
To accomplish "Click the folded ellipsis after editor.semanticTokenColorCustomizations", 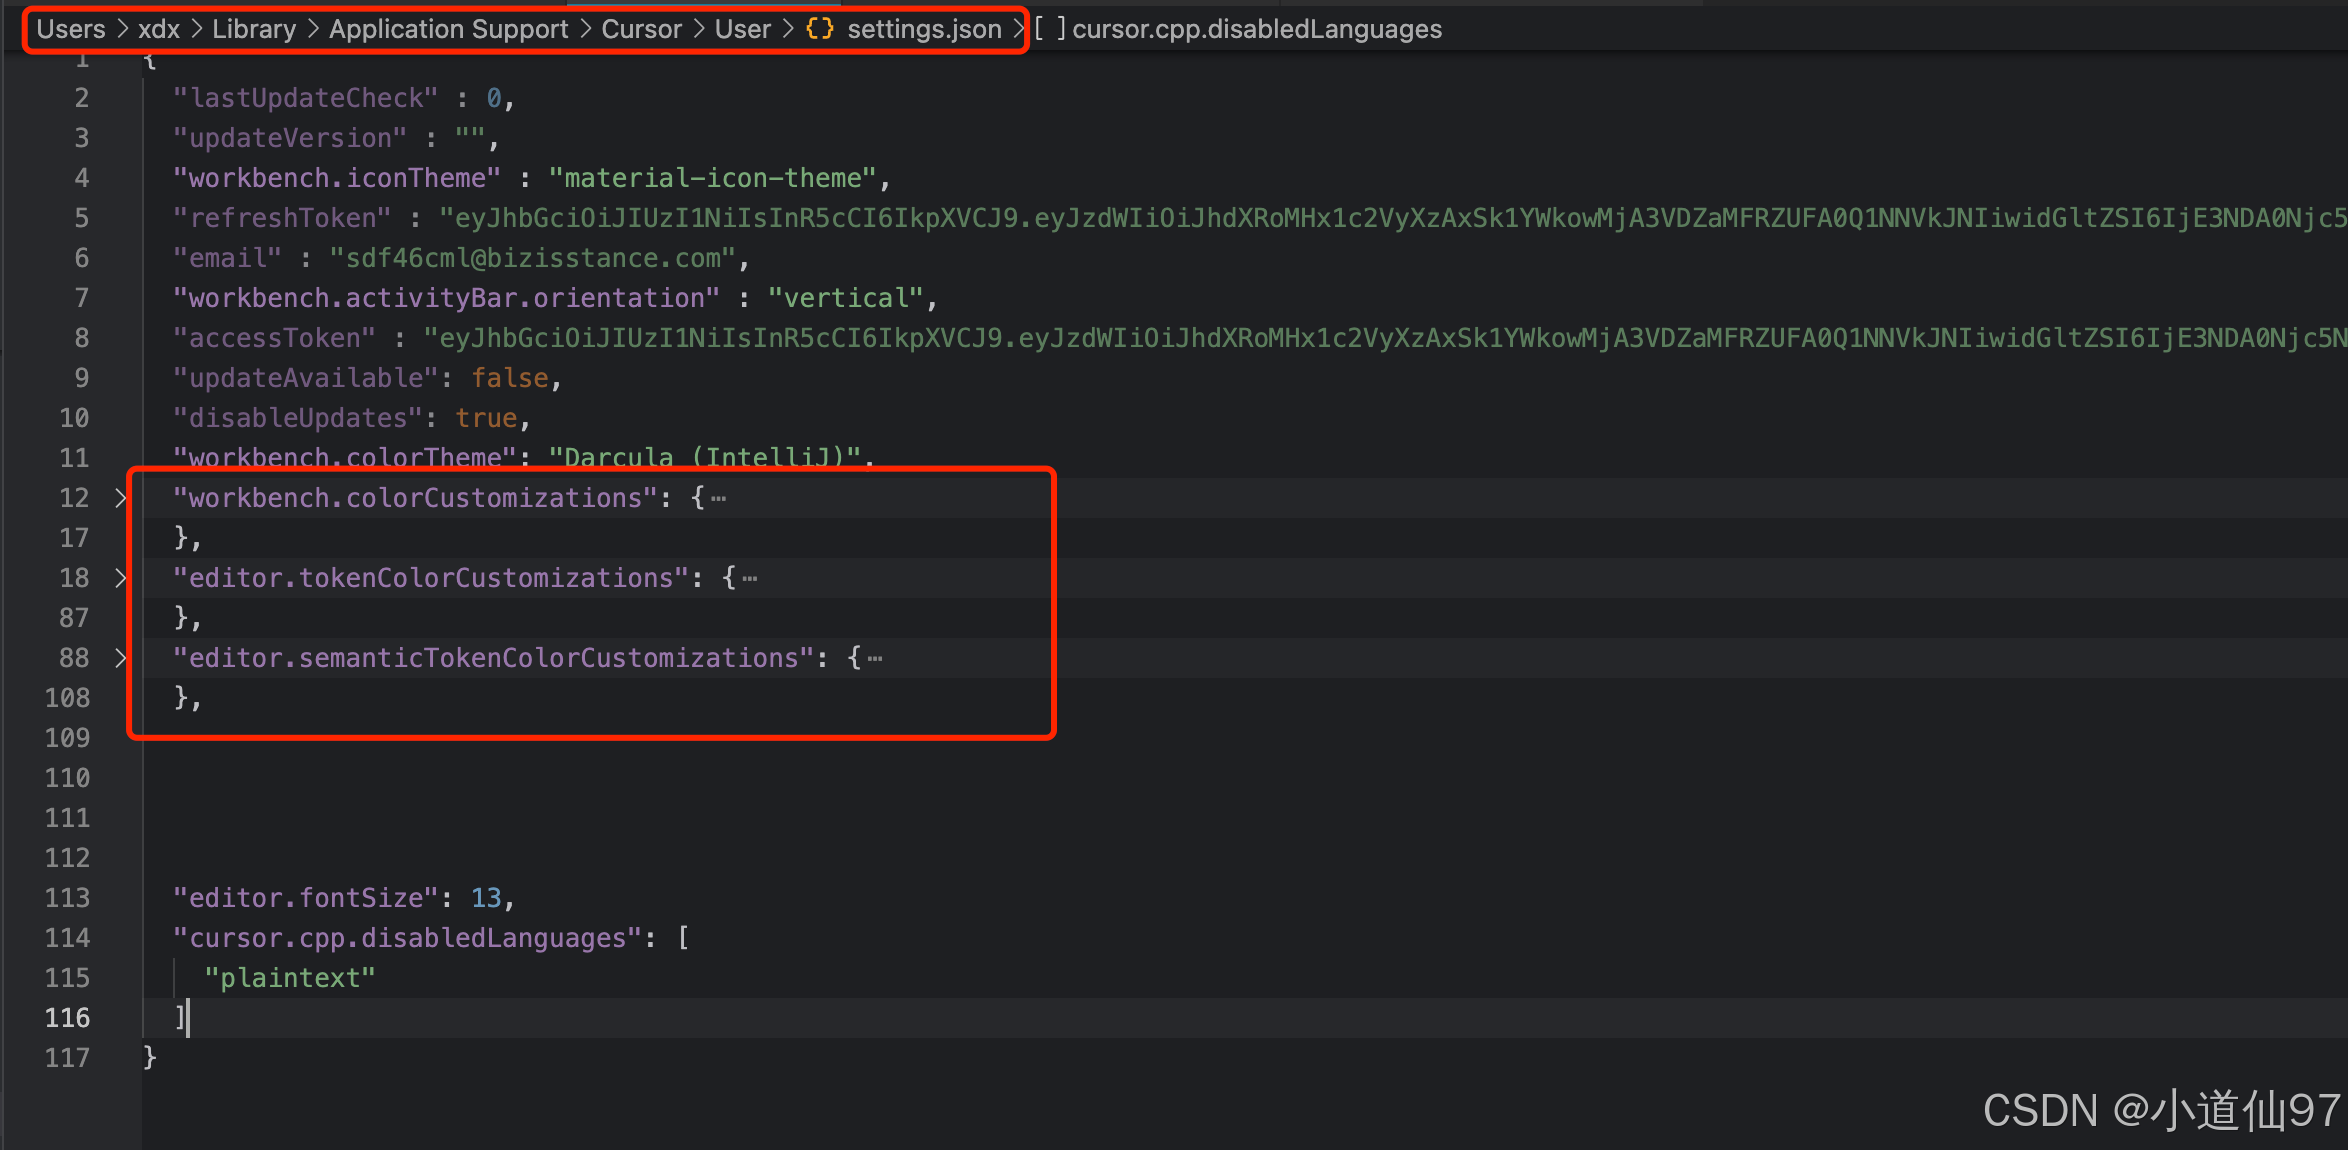I will [875, 658].
